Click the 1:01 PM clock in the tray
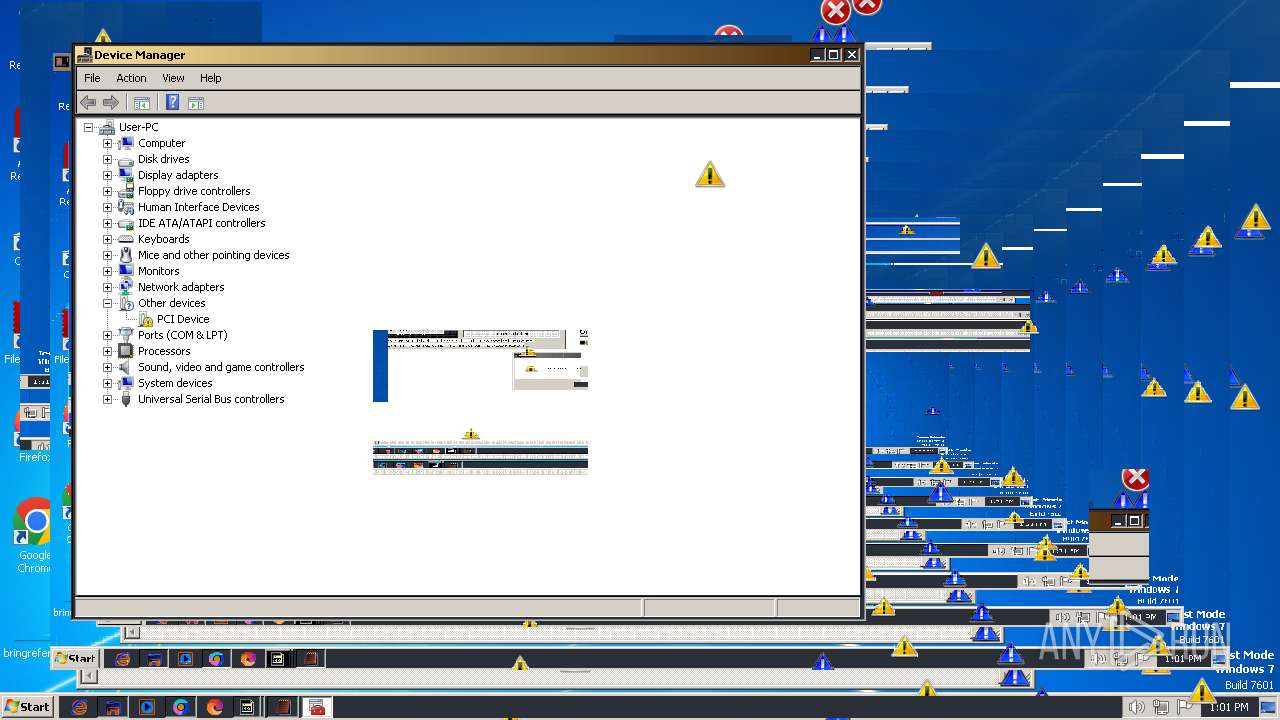1280x720 pixels. point(1229,707)
